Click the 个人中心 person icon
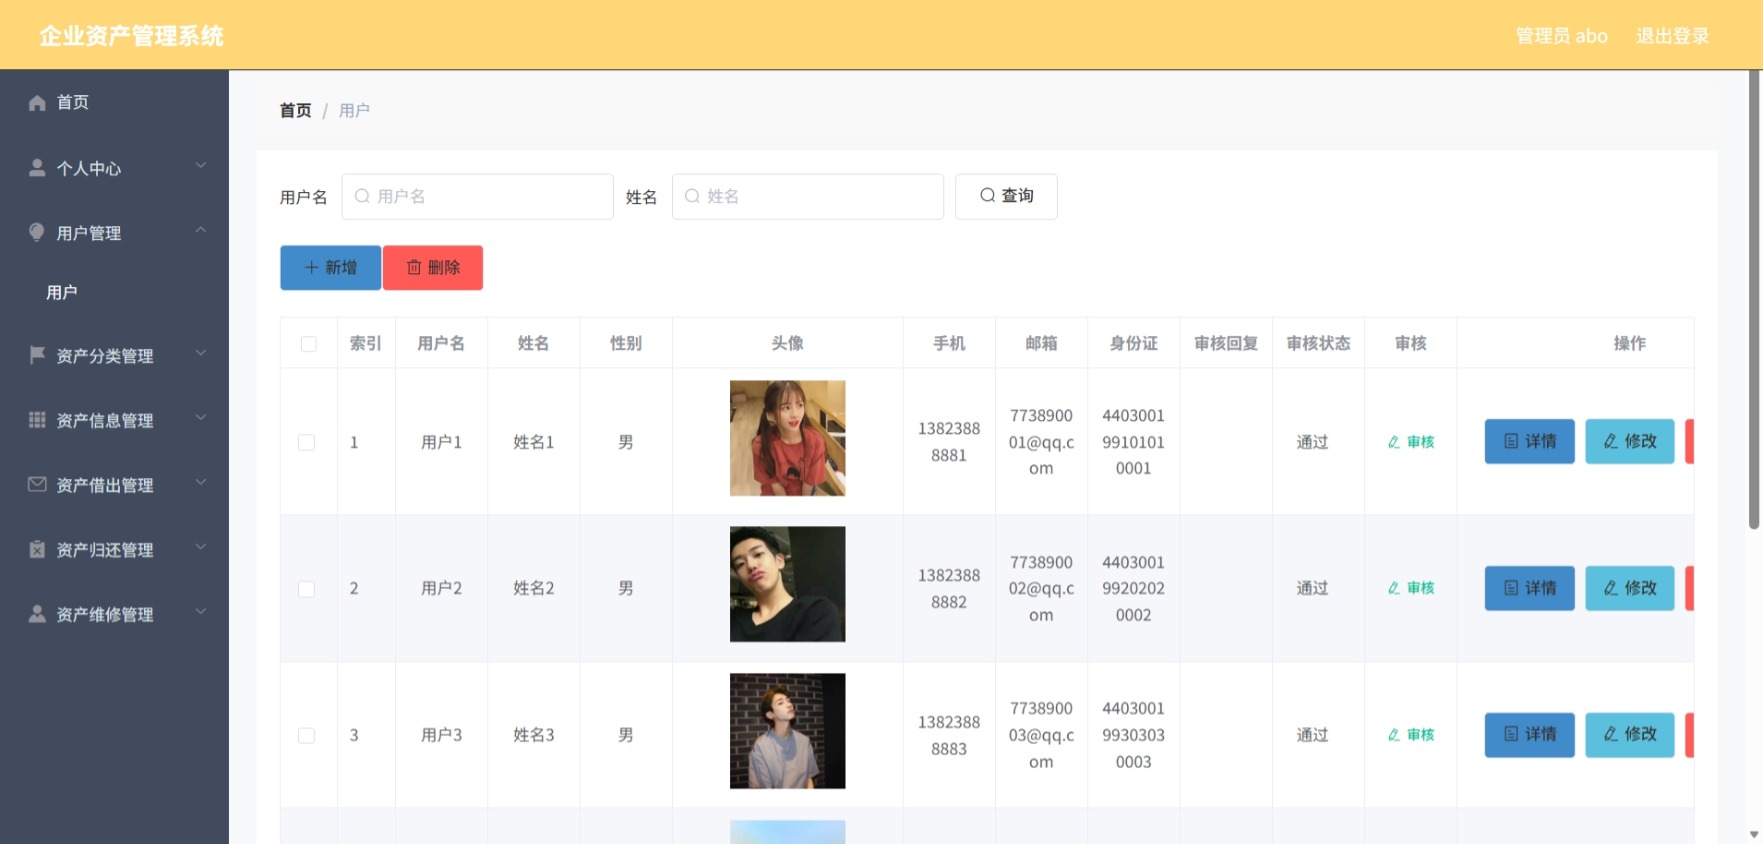Image resolution: width=1763 pixels, height=844 pixels. click(37, 168)
